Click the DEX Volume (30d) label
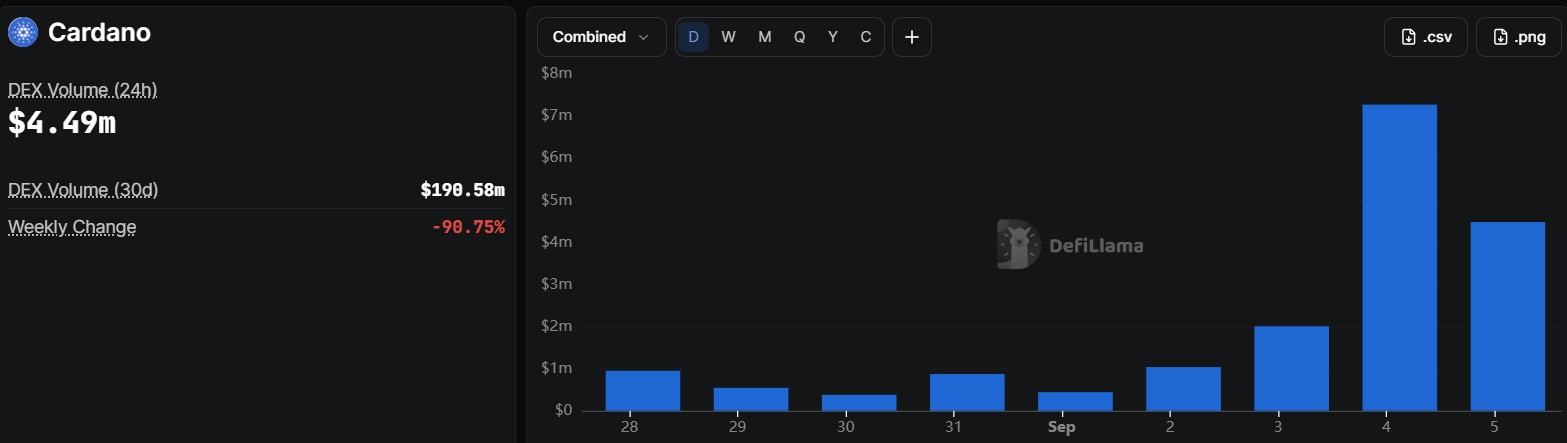Screen dimensions: 1567x443 coord(83,190)
